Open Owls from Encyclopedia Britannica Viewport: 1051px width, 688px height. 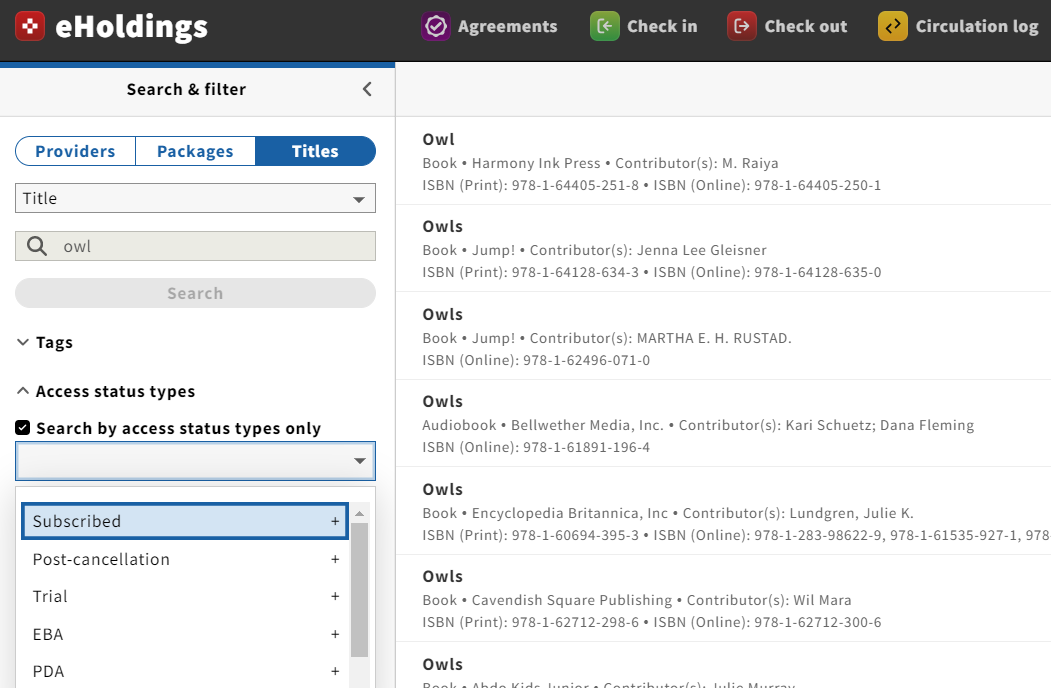pyautogui.click(x=442, y=490)
